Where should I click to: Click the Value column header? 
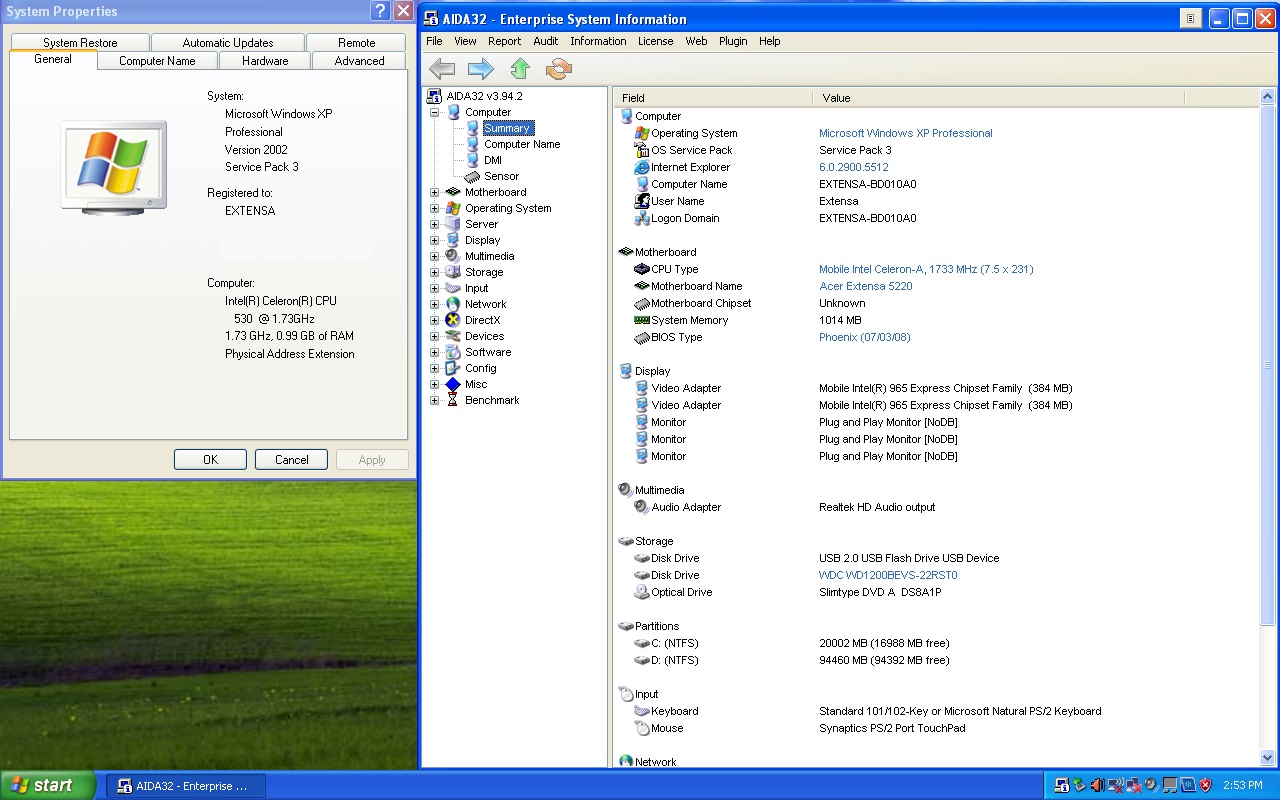point(998,98)
